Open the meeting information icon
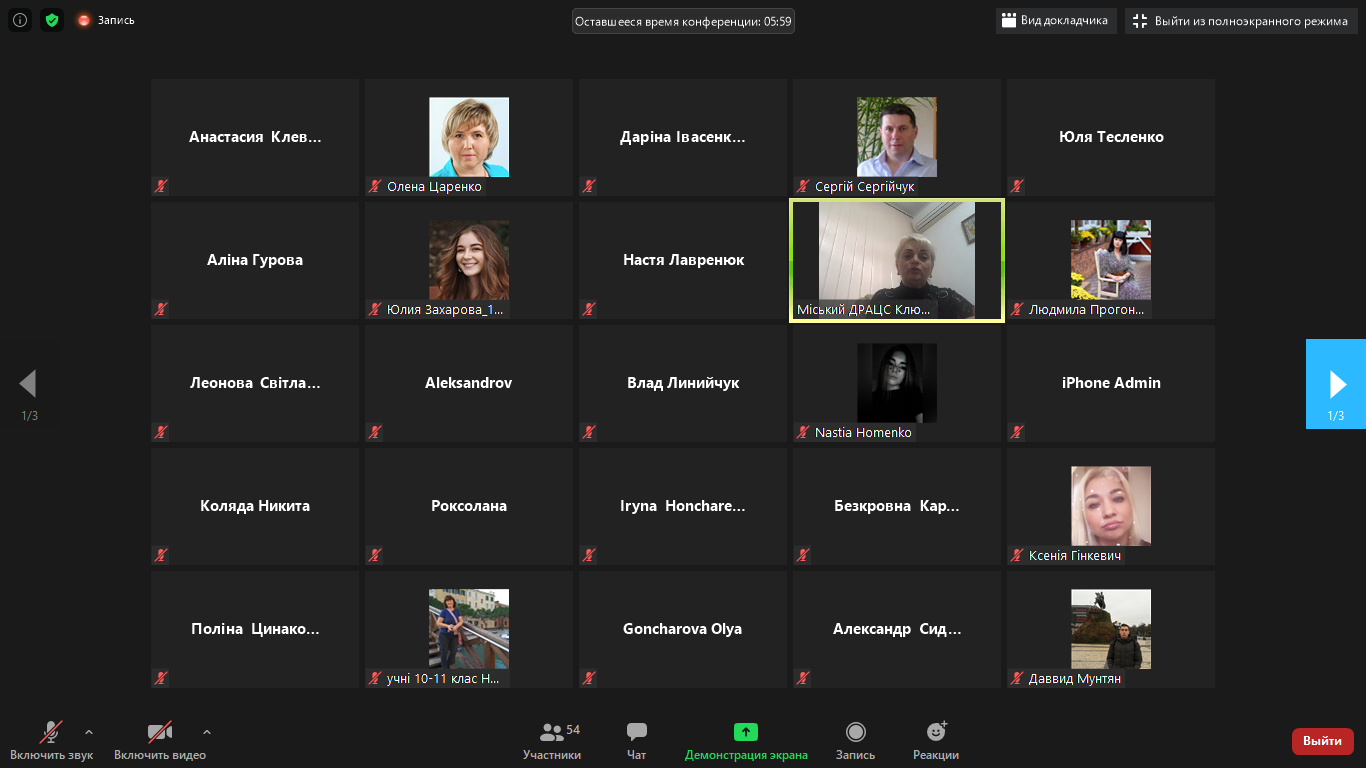Image resolution: width=1366 pixels, height=768 pixels. pos(20,20)
